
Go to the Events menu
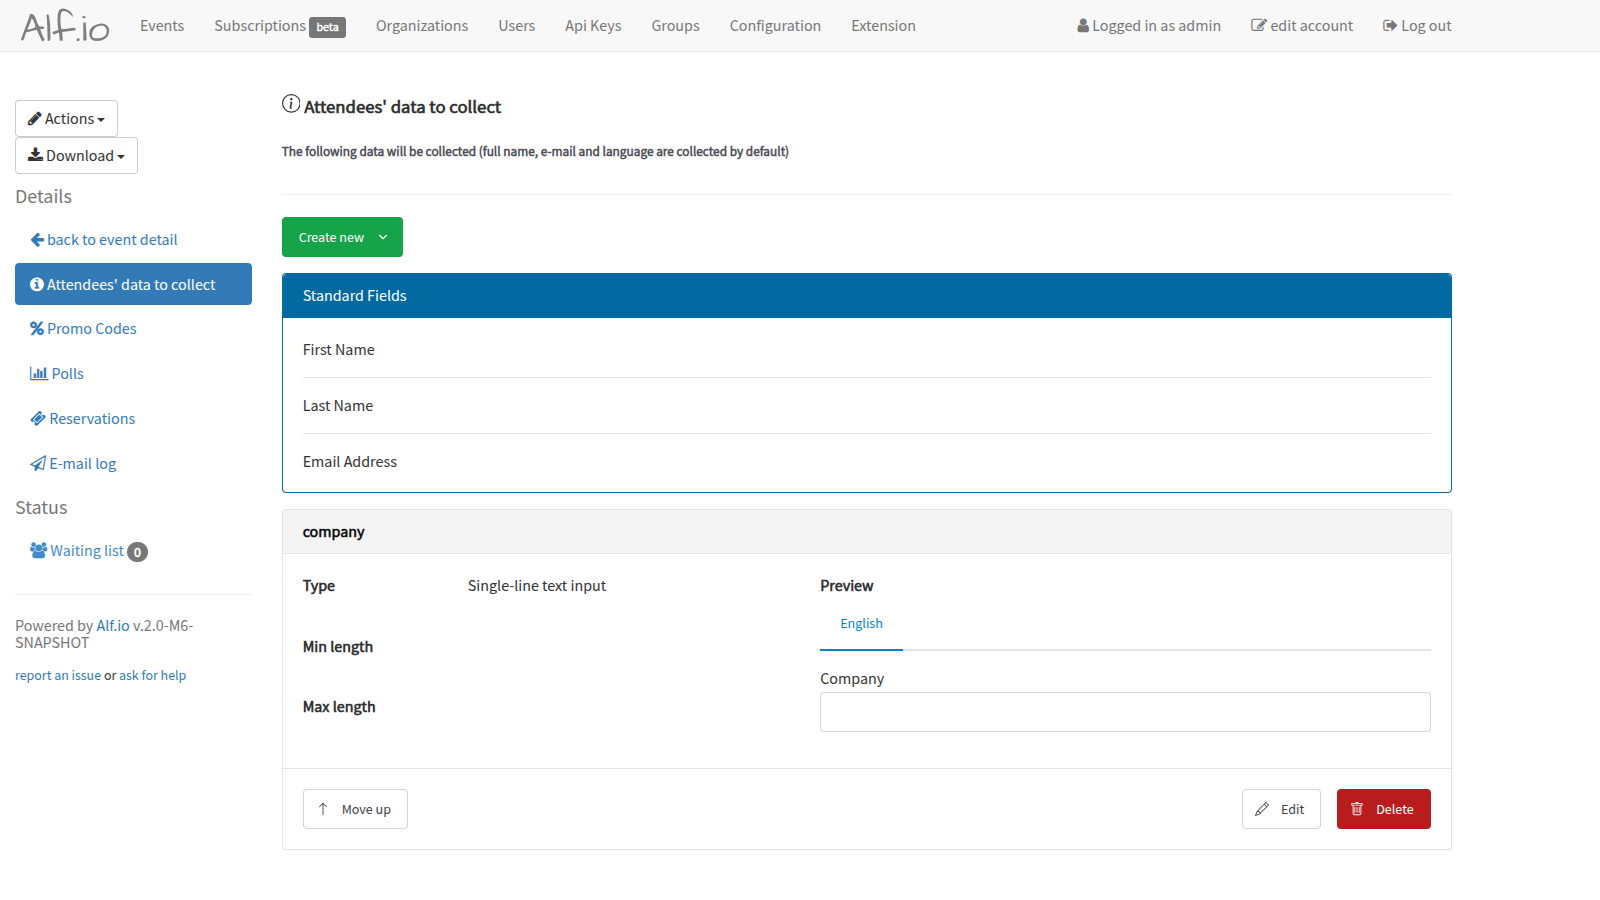(x=162, y=26)
